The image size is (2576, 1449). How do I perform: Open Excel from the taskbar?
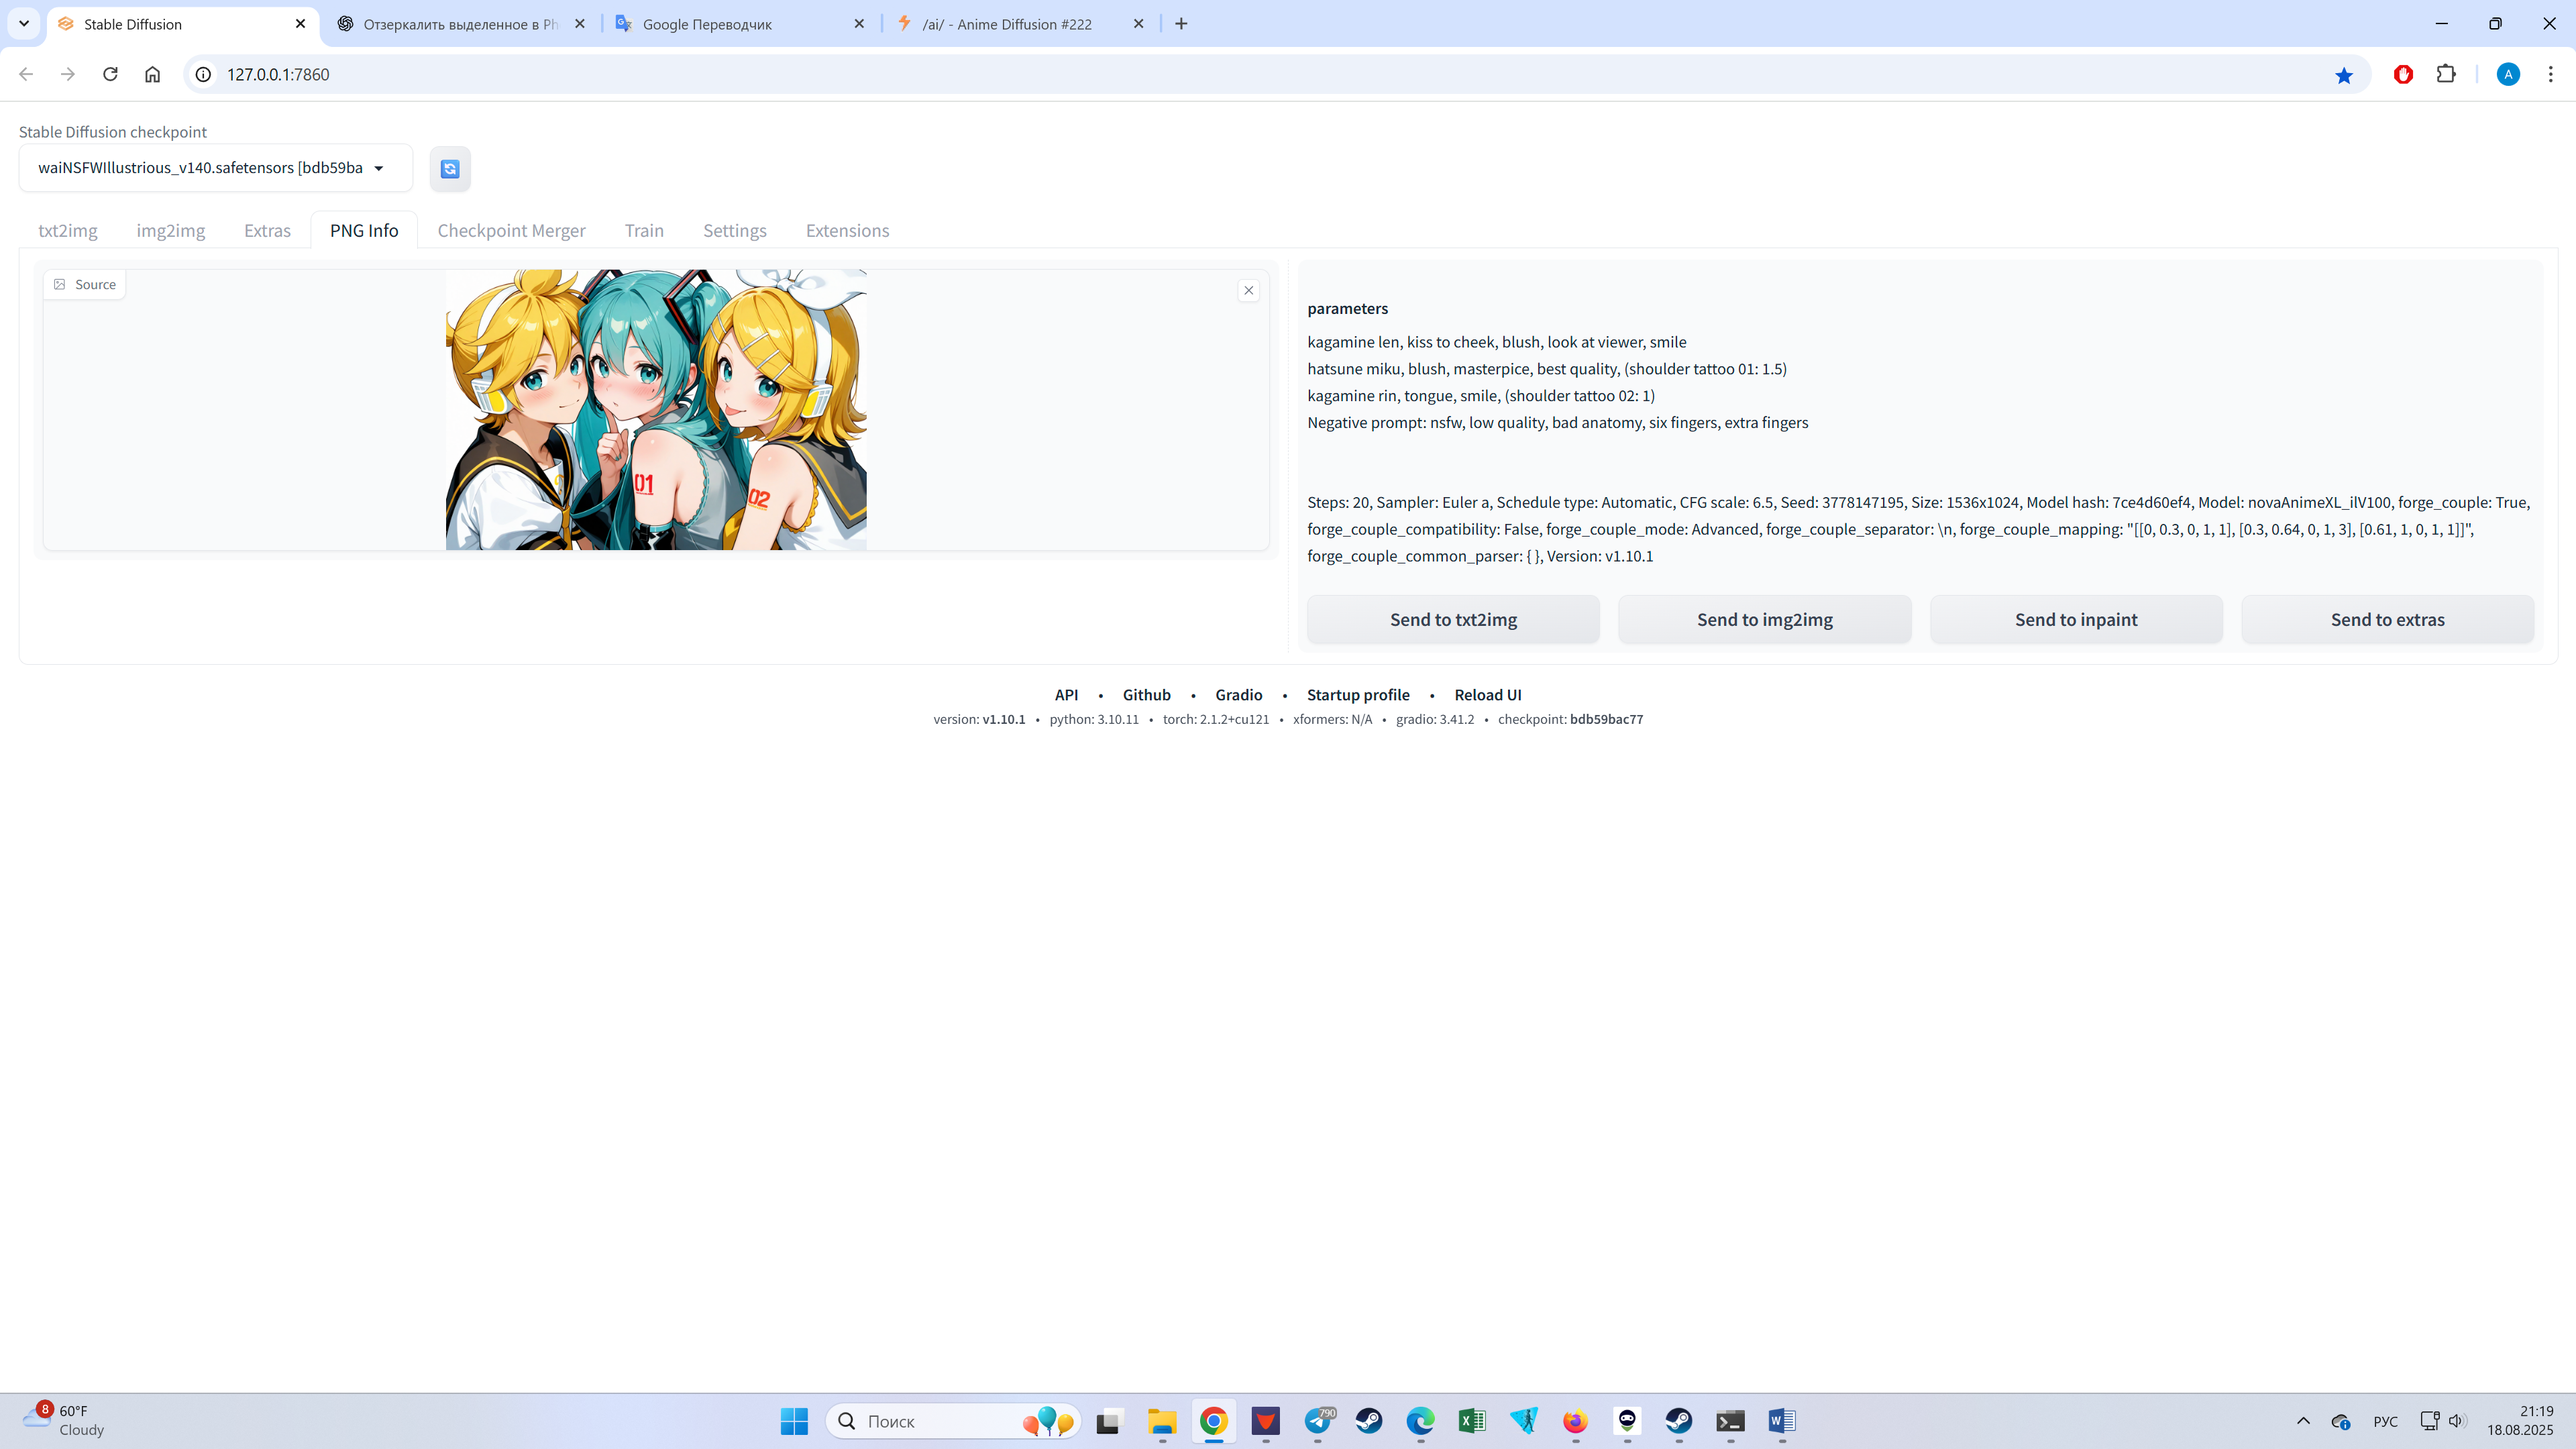[1472, 1420]
